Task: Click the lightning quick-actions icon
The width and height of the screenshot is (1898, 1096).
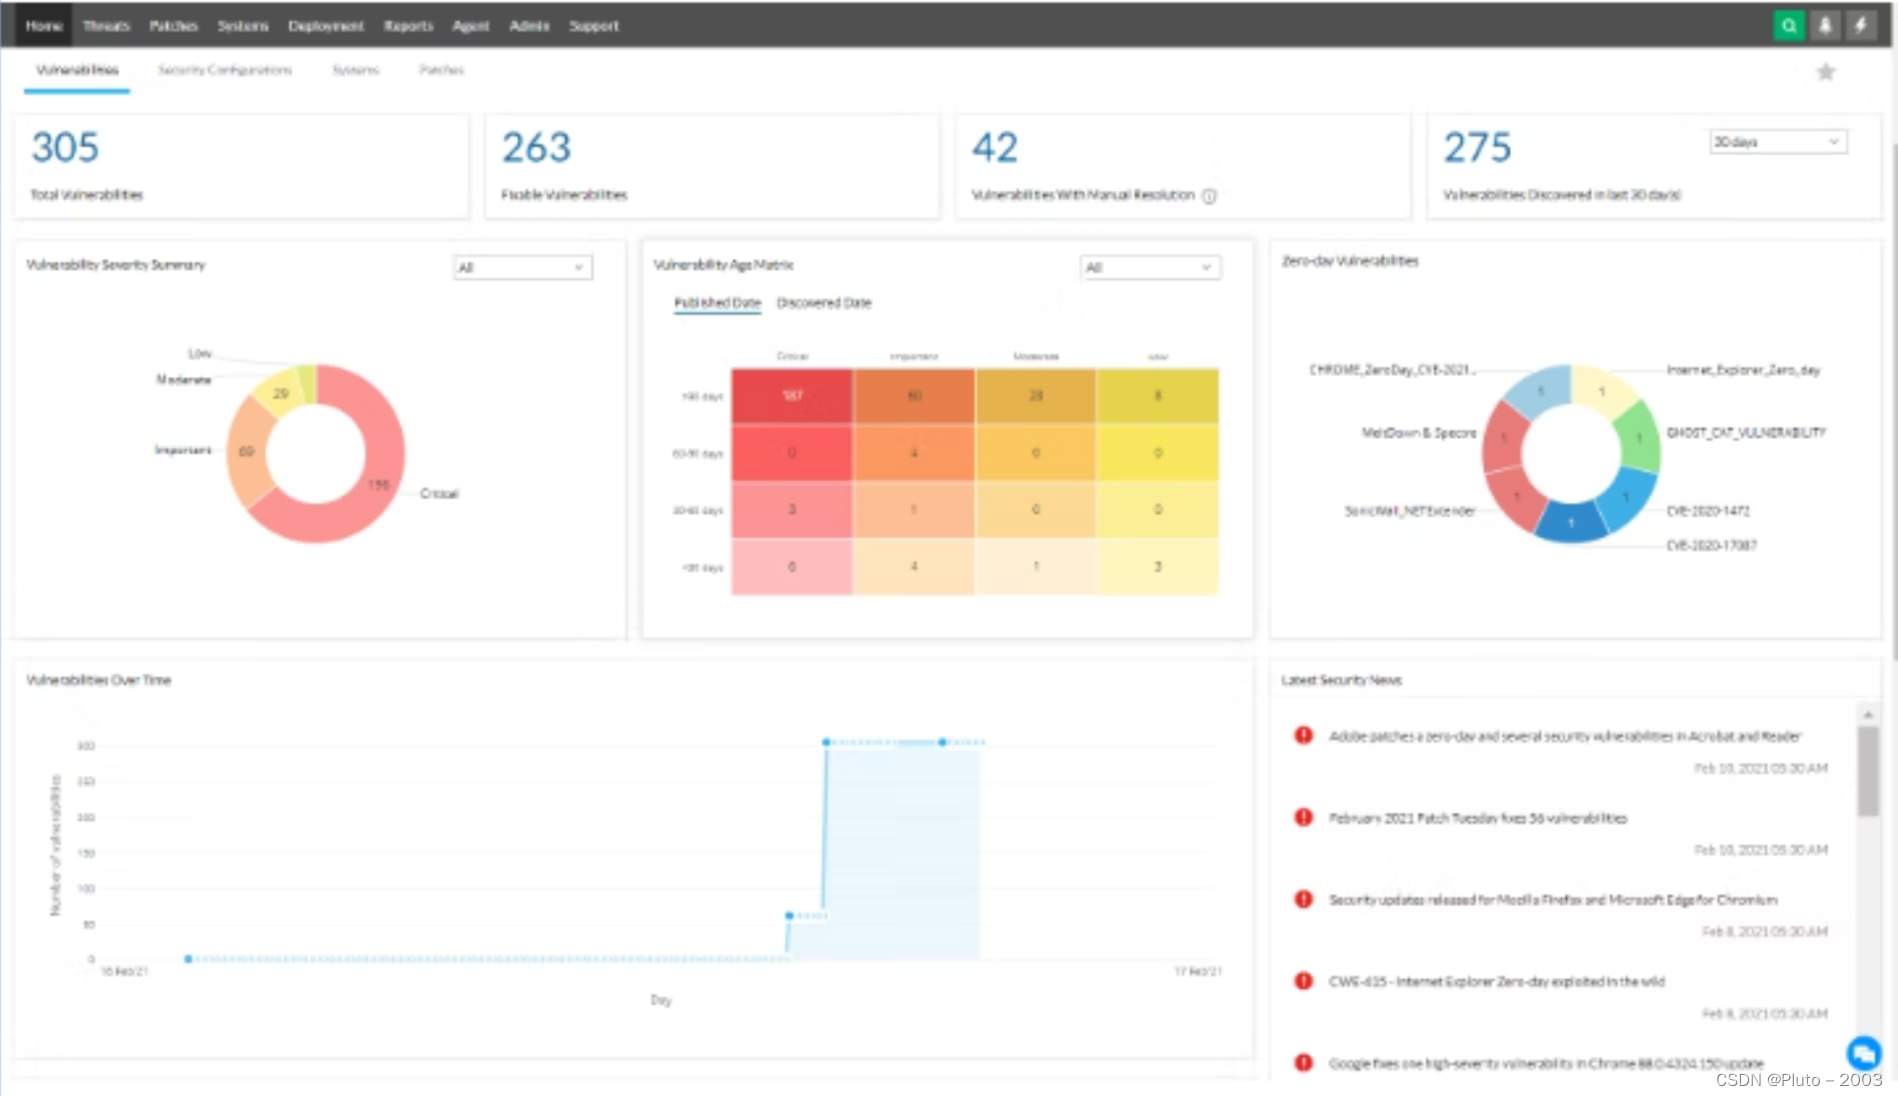Action: 1860,26
